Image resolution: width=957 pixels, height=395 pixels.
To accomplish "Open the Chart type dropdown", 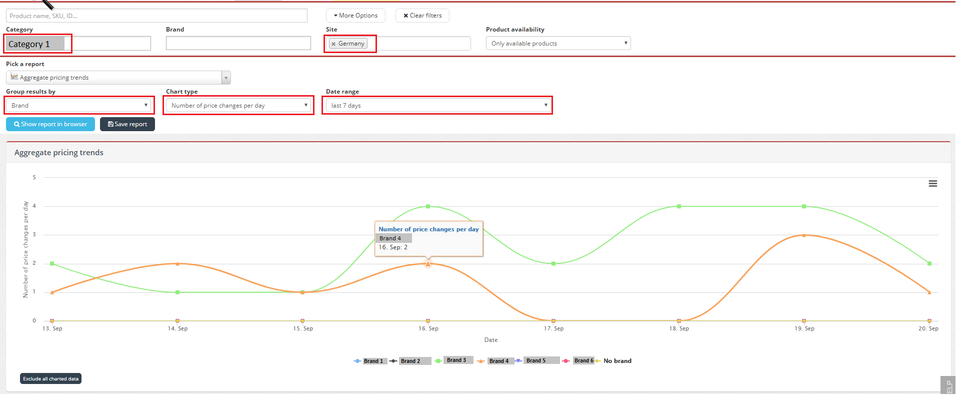I will coord(239,106).
